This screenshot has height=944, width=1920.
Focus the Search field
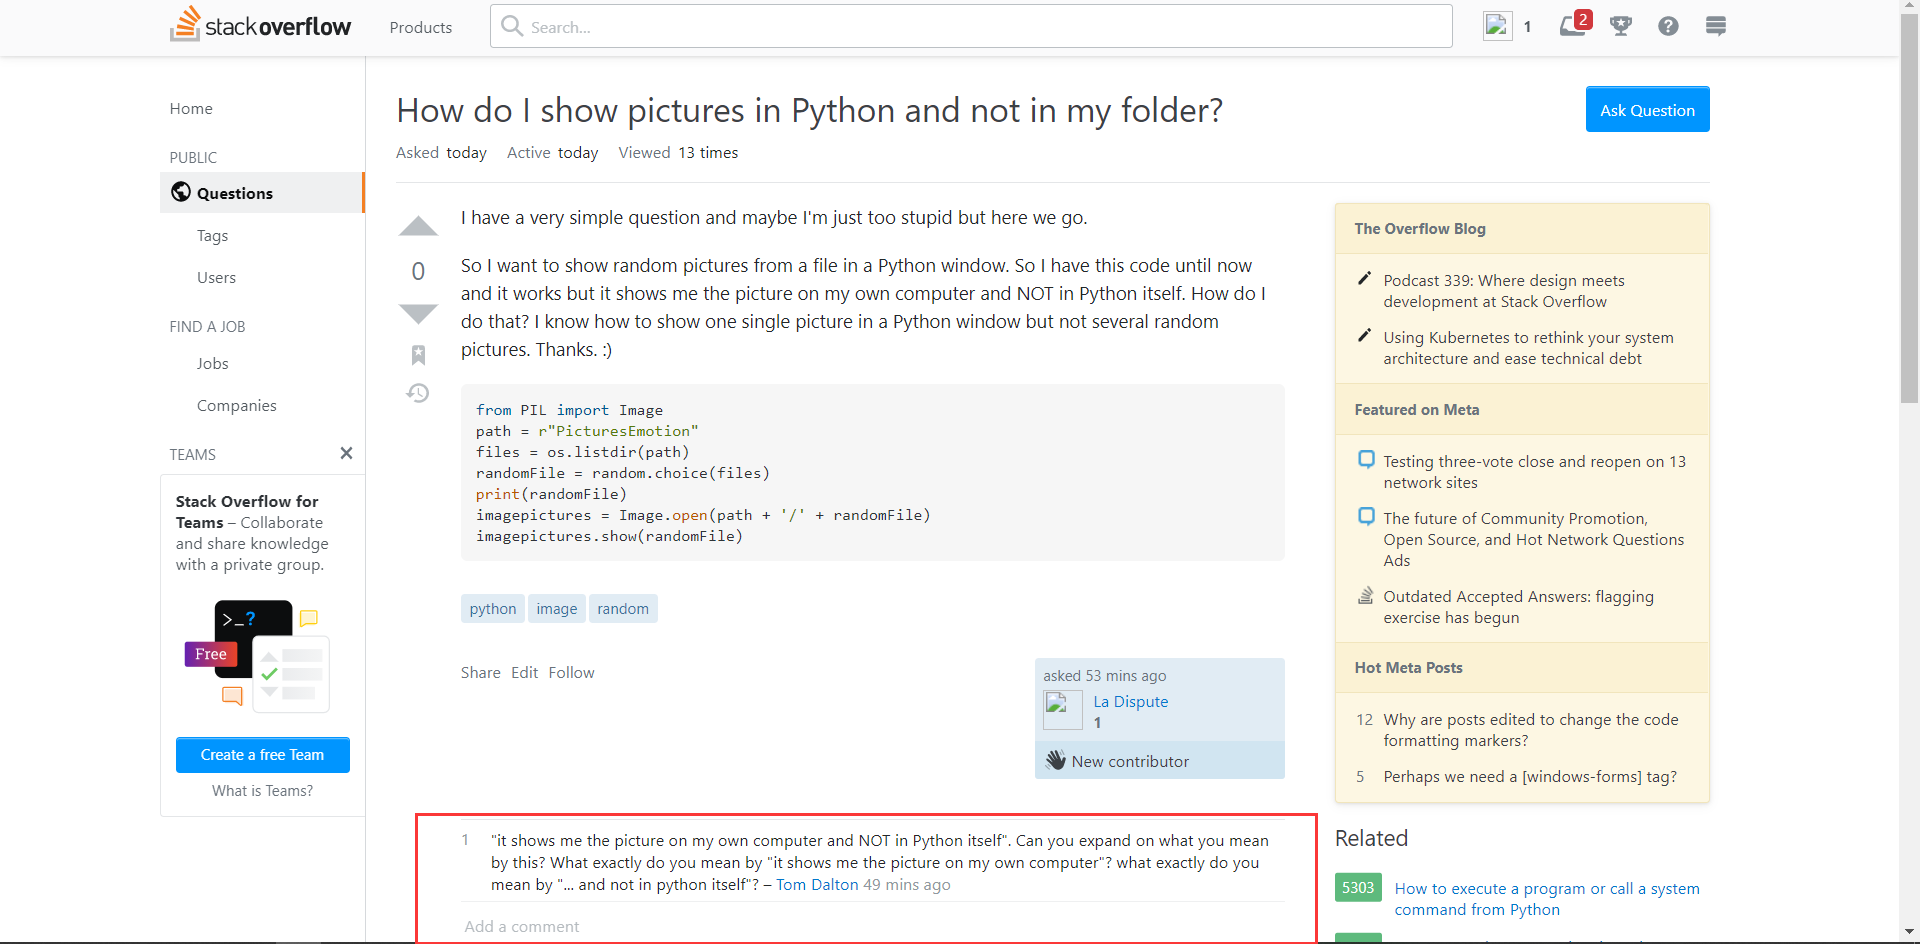(971, 26)
